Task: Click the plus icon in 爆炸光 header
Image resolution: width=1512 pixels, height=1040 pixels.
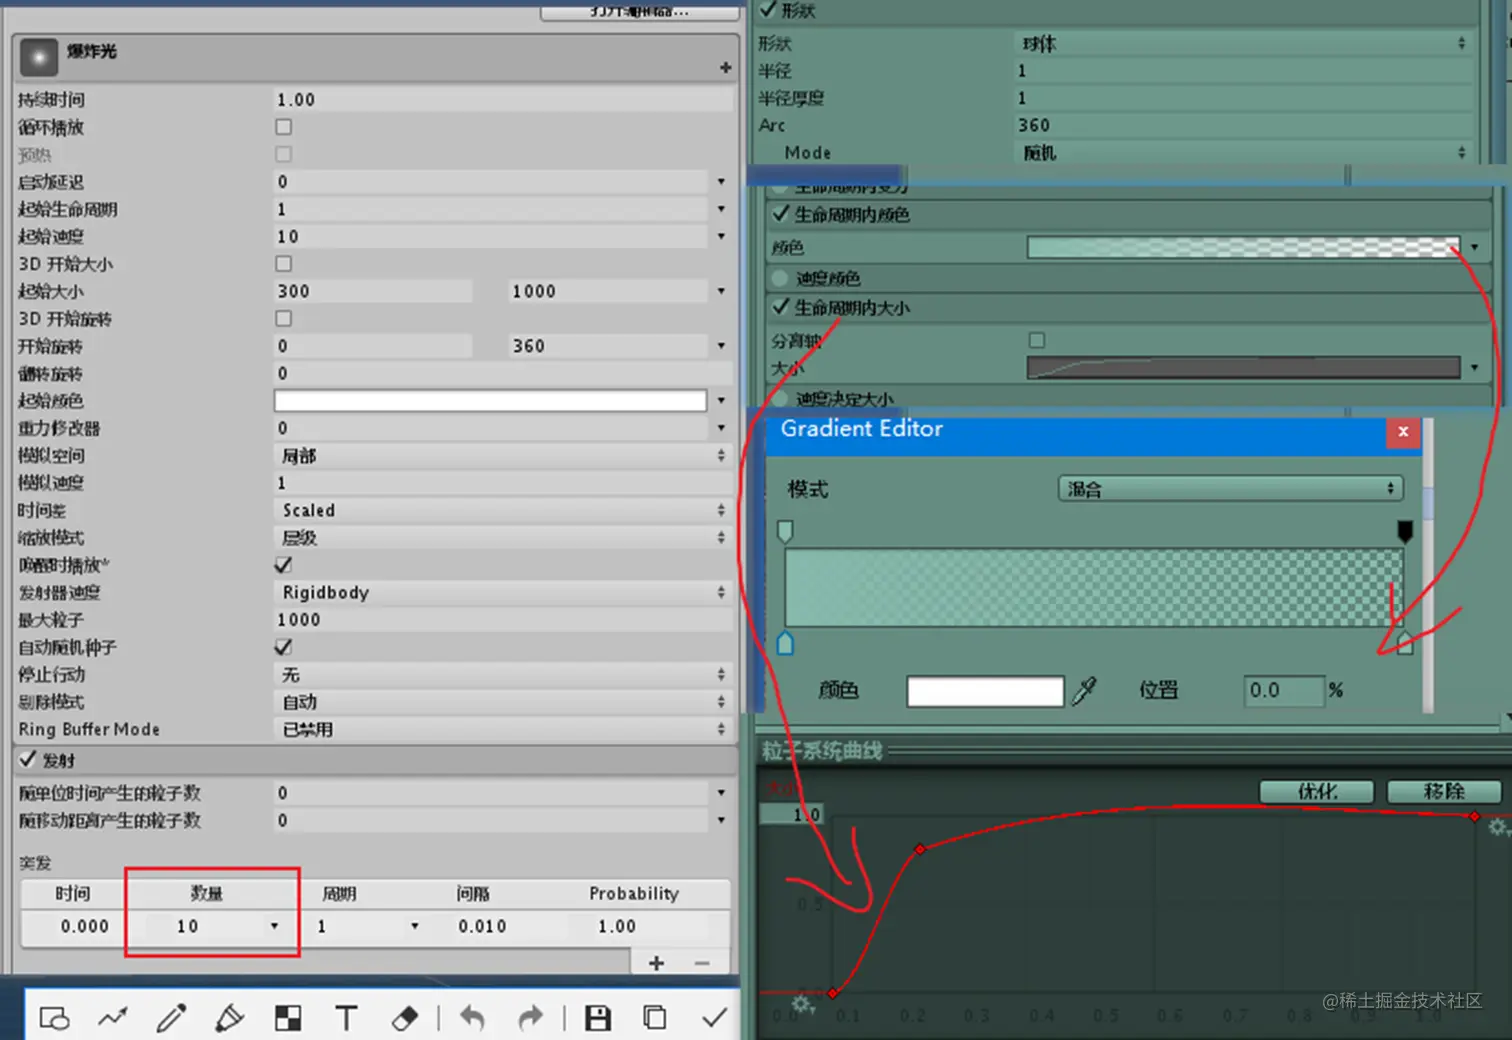Action: [725, 67]
